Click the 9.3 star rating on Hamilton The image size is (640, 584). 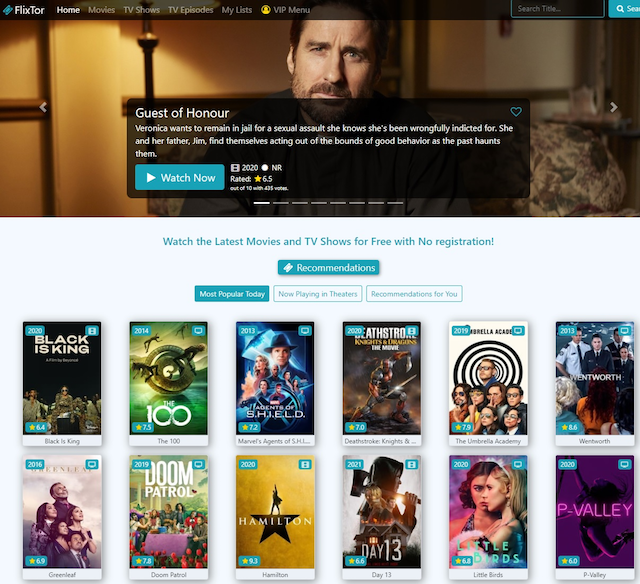[x=249, y=561]
